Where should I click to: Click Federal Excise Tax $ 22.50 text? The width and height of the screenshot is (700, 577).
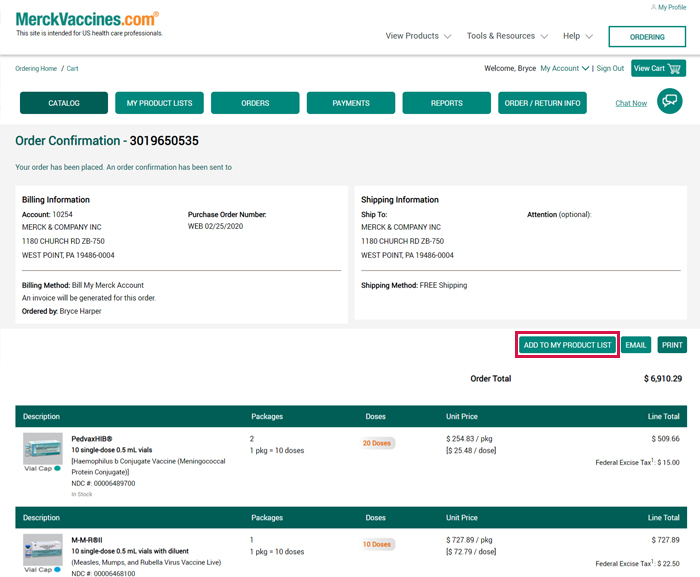pyautogui.click(x=638, y=564)
